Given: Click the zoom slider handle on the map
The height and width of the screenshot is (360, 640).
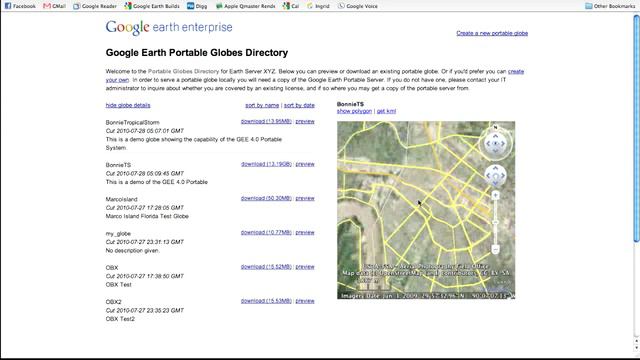Looking at the screenshot, I should tap(495, 222).
